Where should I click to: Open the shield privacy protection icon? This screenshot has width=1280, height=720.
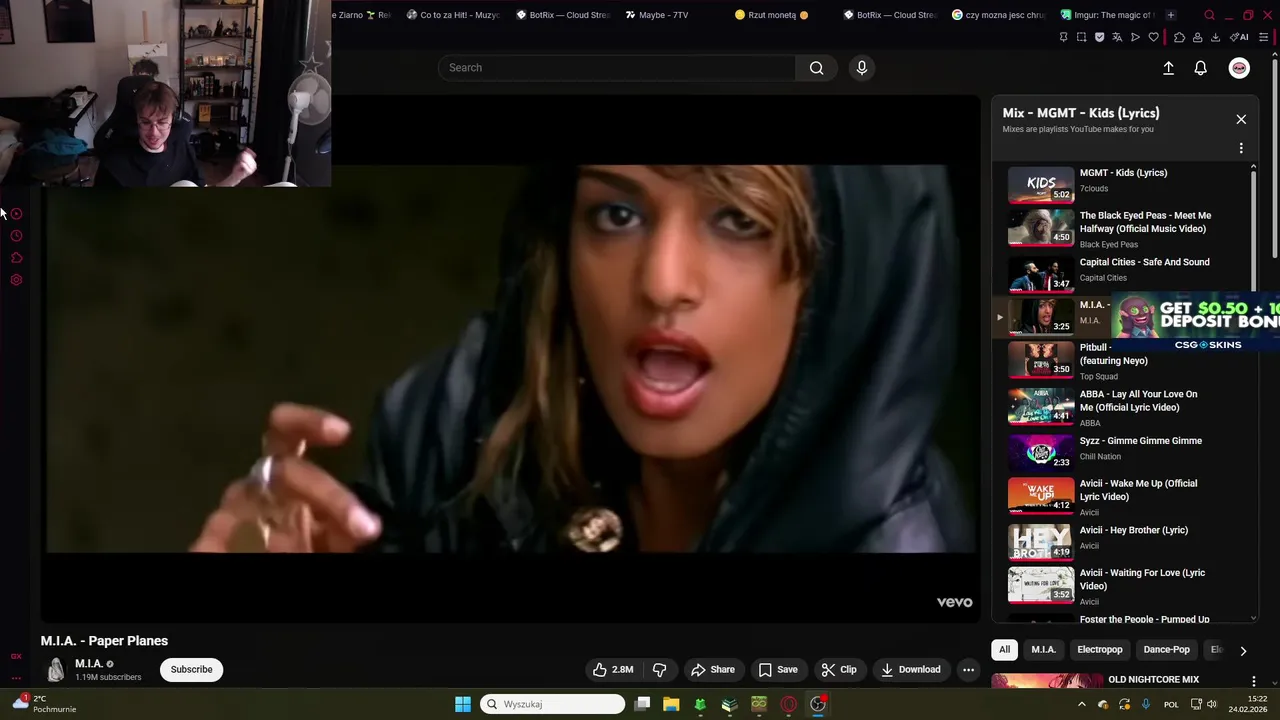pyautogui.click(x=1099, y=37)
